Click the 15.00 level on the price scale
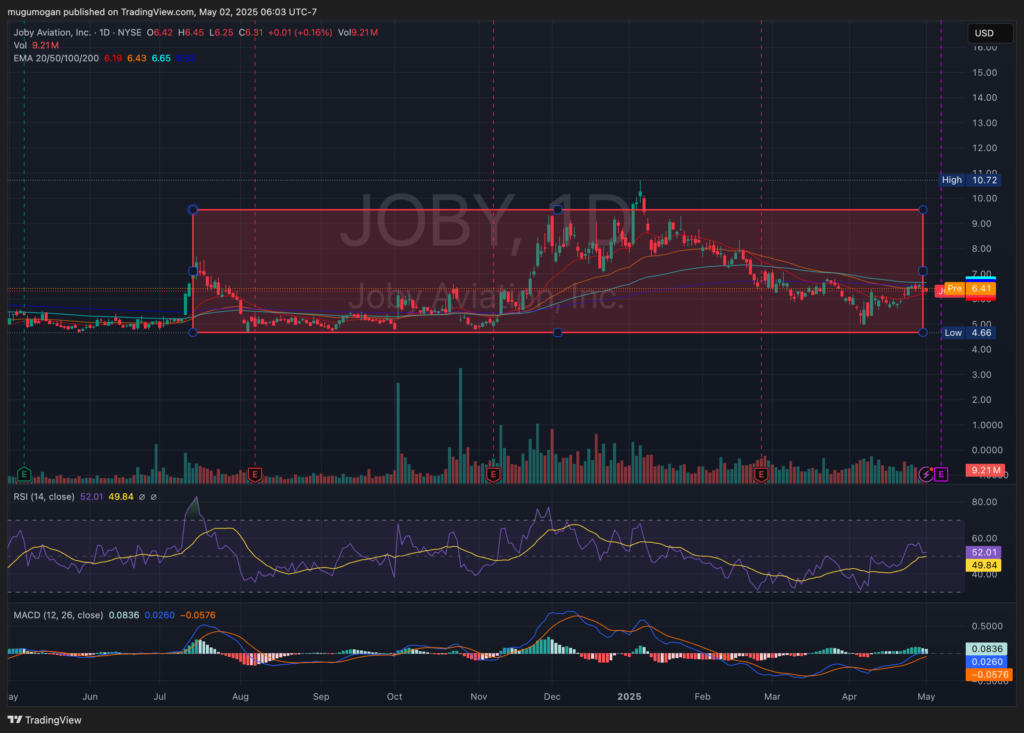 click(985, 73)
